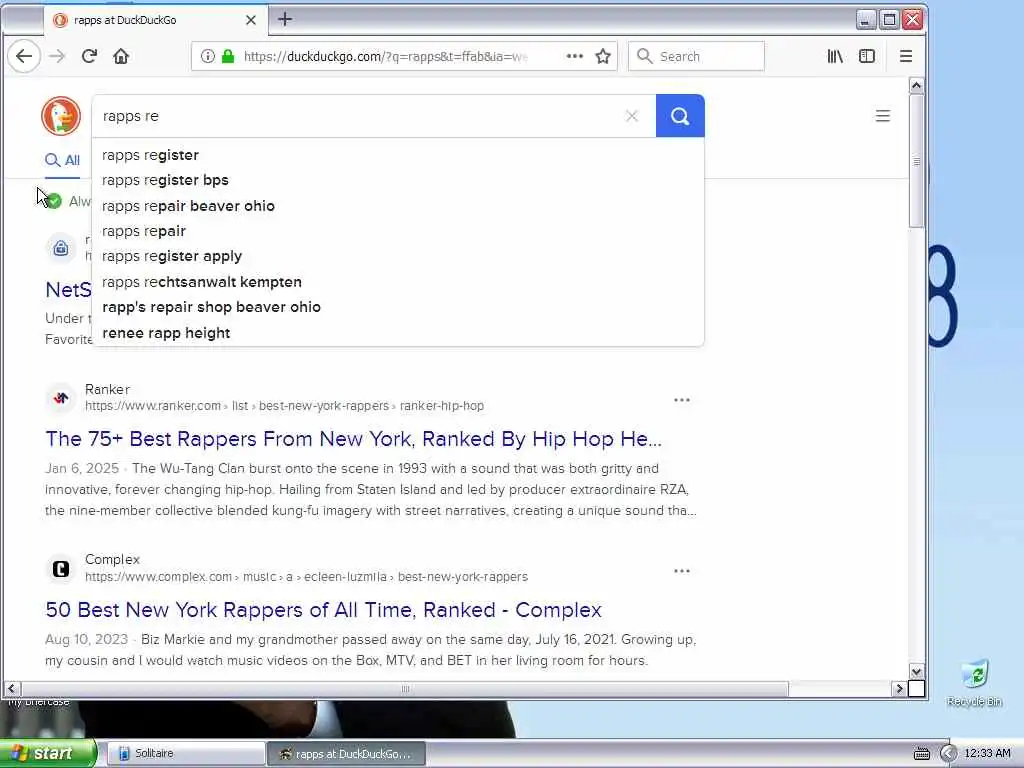Choose suggestion rapps register
Screen dimensions: 1024x768
pyautogui.click(x=398, y=155)
